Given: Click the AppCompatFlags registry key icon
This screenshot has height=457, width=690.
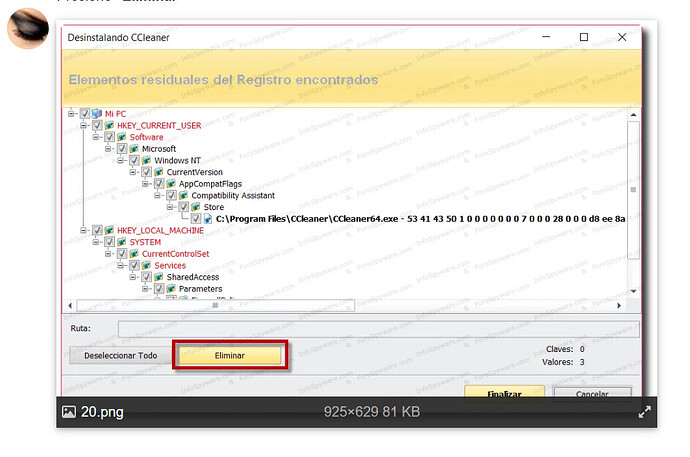Looking at the screenshot, I should pos(171,183).
